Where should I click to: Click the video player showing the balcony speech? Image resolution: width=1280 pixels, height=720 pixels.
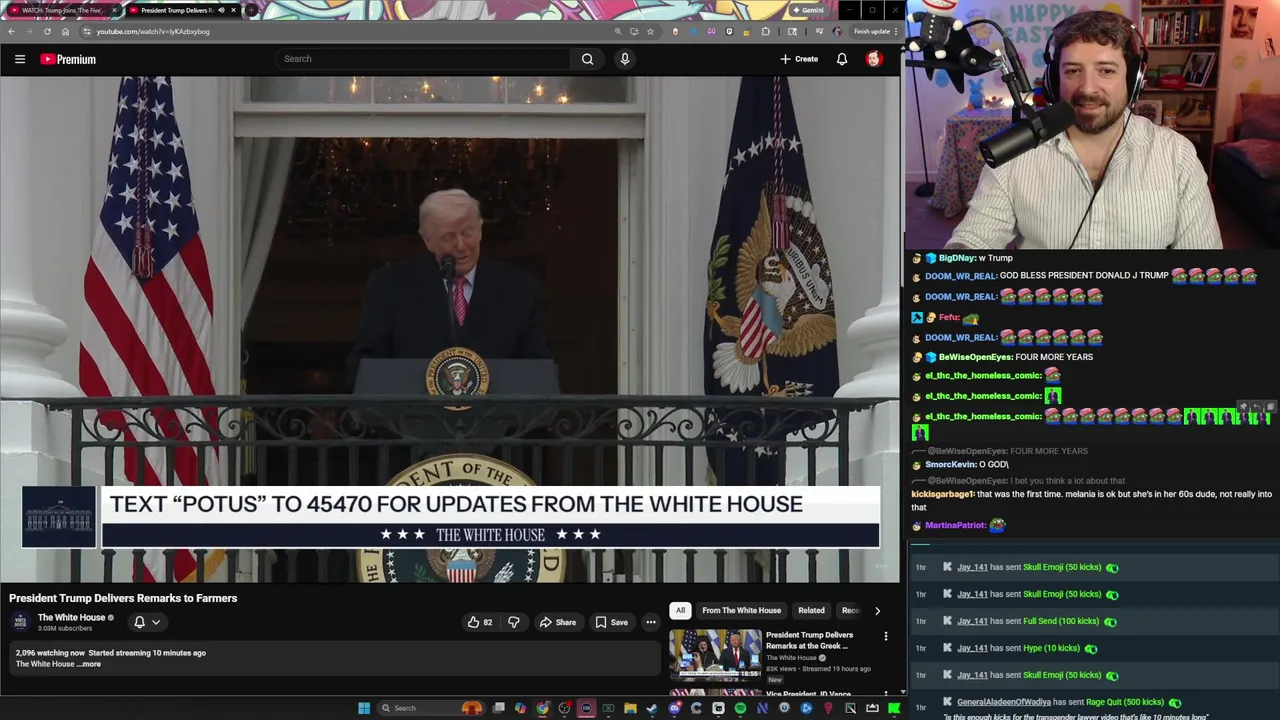point(450,328)
